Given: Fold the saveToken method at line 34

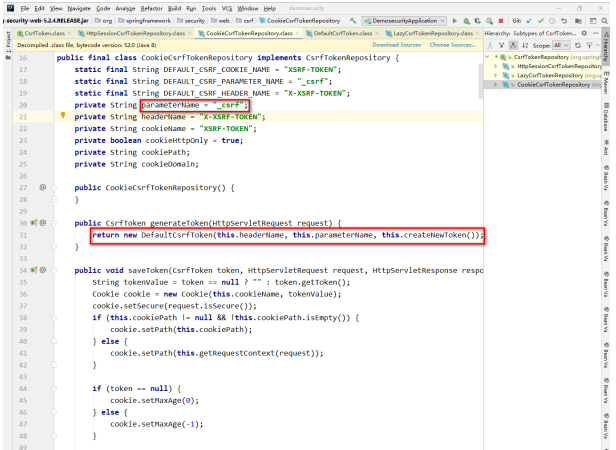Looking at the screenshot, I should point(54,270).
